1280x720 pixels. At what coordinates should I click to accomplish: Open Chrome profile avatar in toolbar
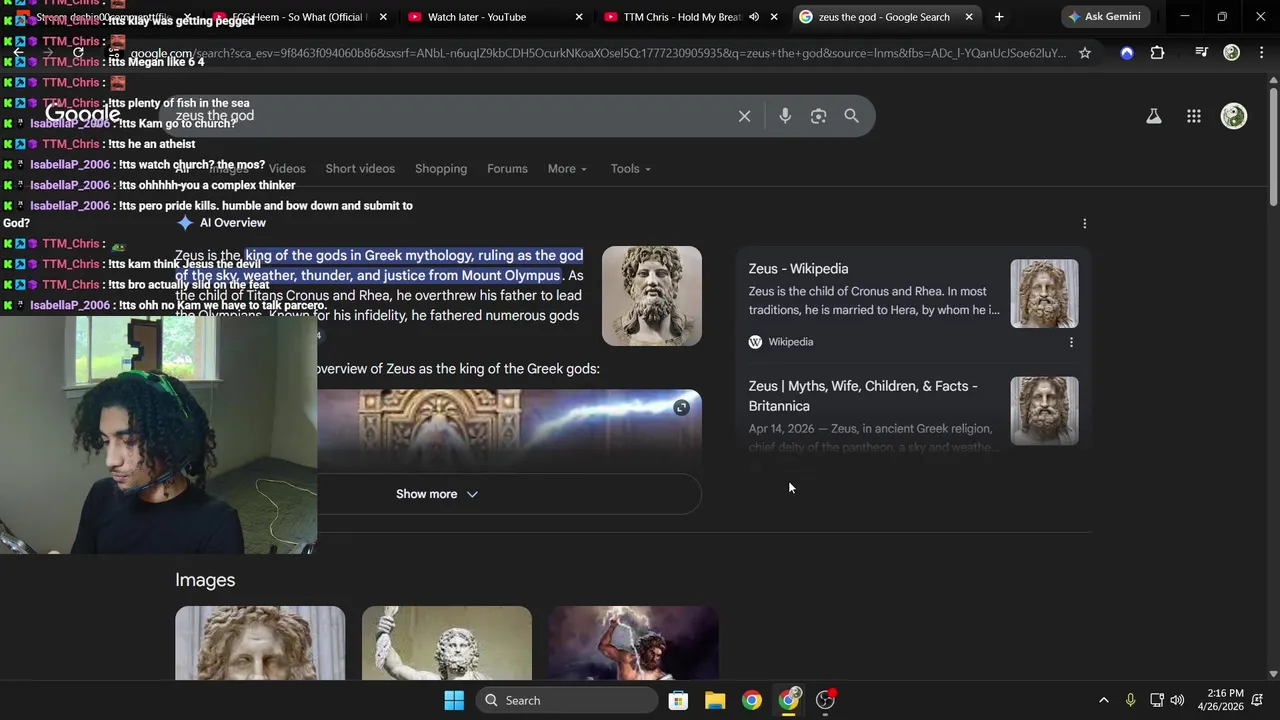[x=1232, y=53]
